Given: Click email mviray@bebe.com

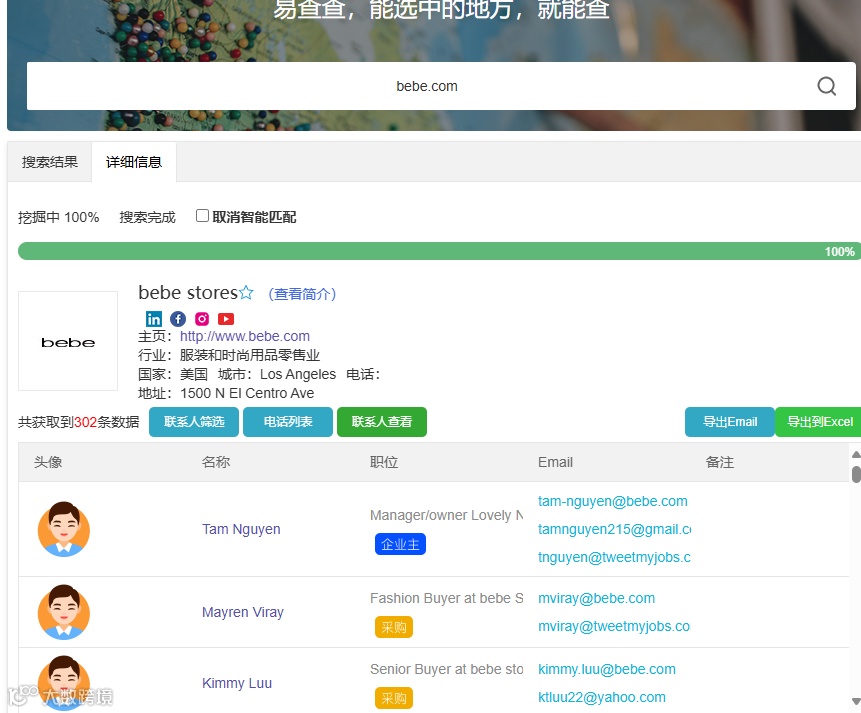Looking at the screenshot, I should point(596,598).
